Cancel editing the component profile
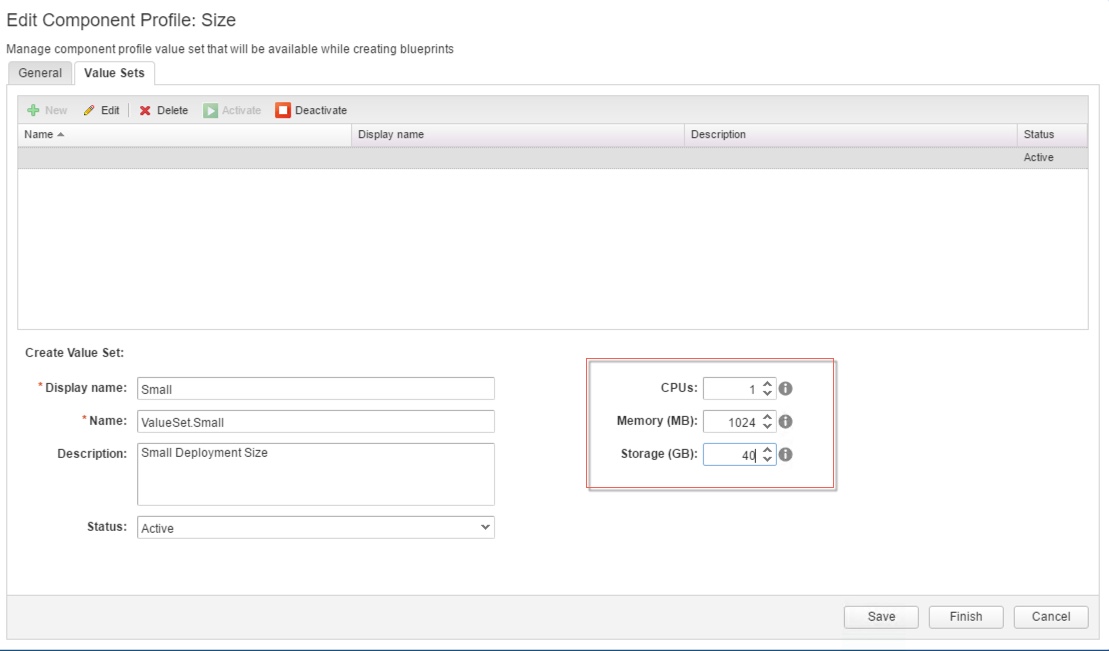 (x=1050, y=617)
